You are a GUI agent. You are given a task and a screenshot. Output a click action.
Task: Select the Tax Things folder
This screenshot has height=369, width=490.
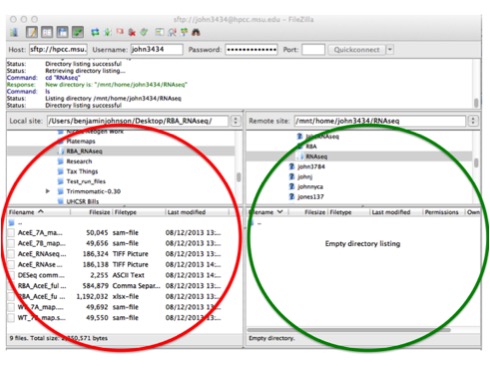click(x=82, y=171)
